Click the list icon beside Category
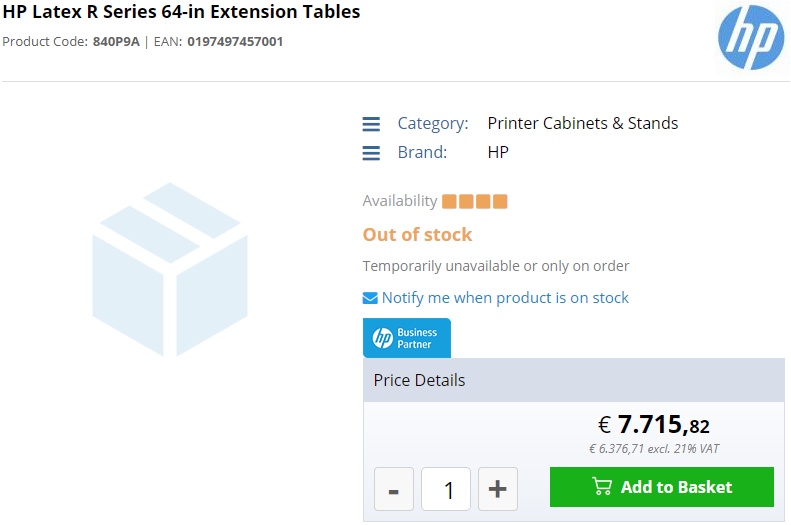The image size is (791, 525). pos(371,124)
